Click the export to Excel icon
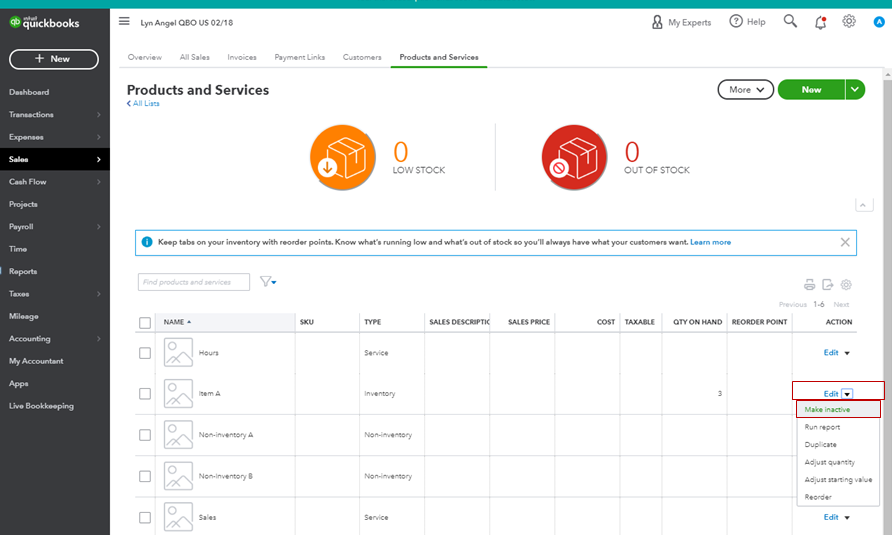892x535 pixels. coord(828,285)
